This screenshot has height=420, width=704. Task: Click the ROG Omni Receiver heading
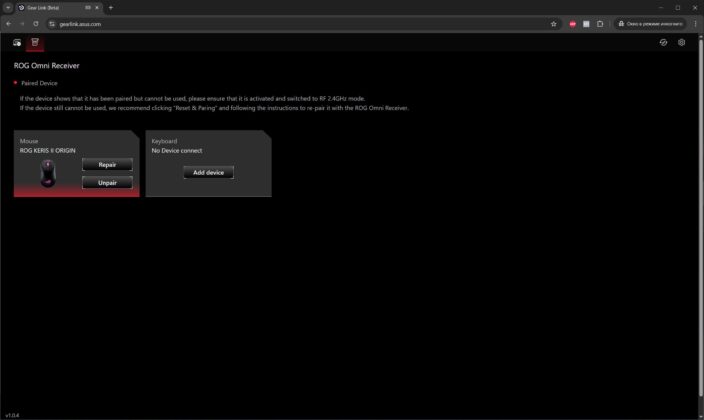click(47, 66)
